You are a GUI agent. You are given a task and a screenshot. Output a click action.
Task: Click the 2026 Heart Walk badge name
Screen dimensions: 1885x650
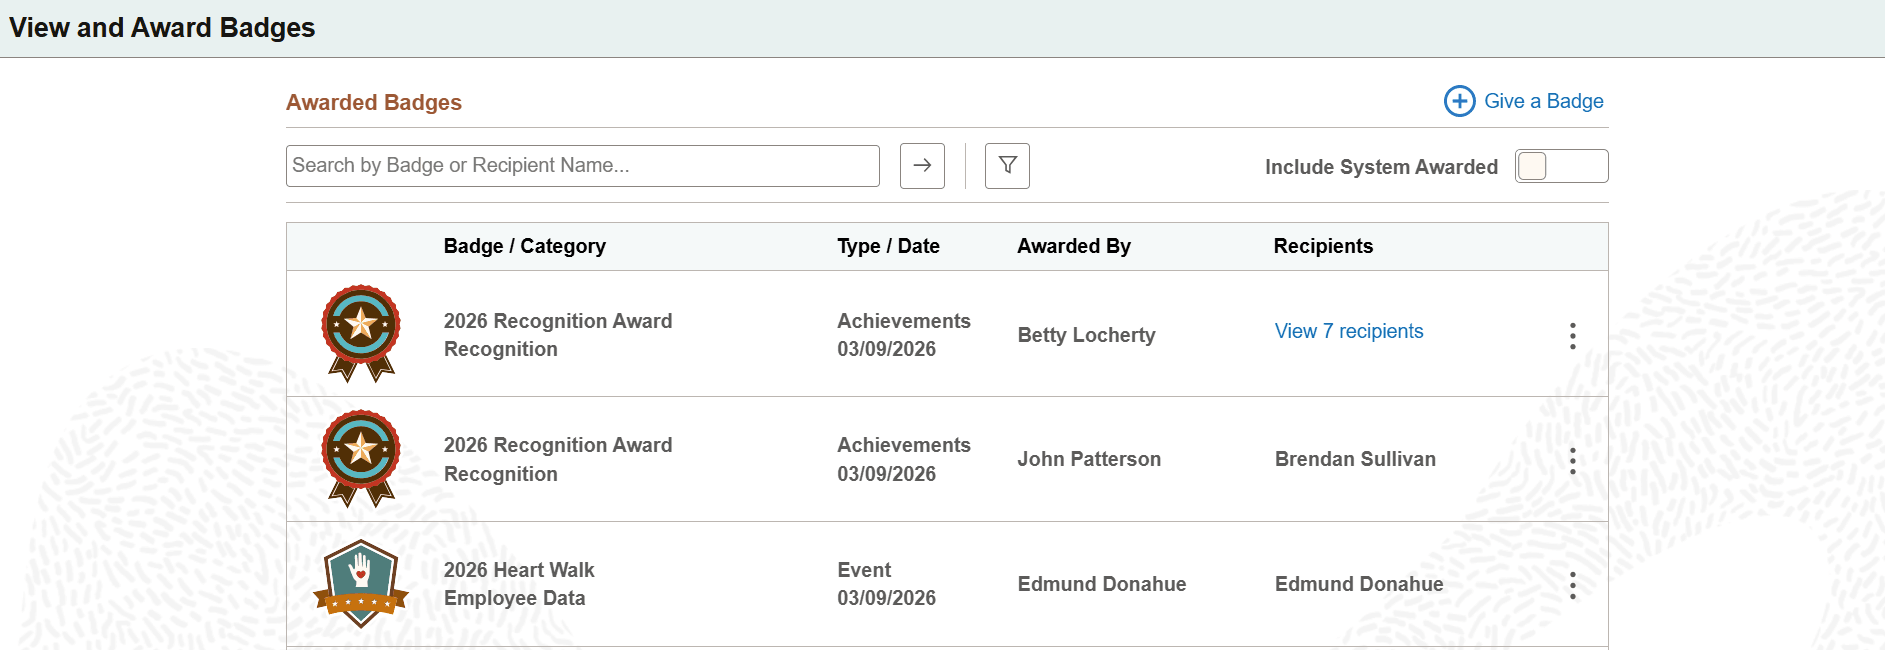point(519,570)
